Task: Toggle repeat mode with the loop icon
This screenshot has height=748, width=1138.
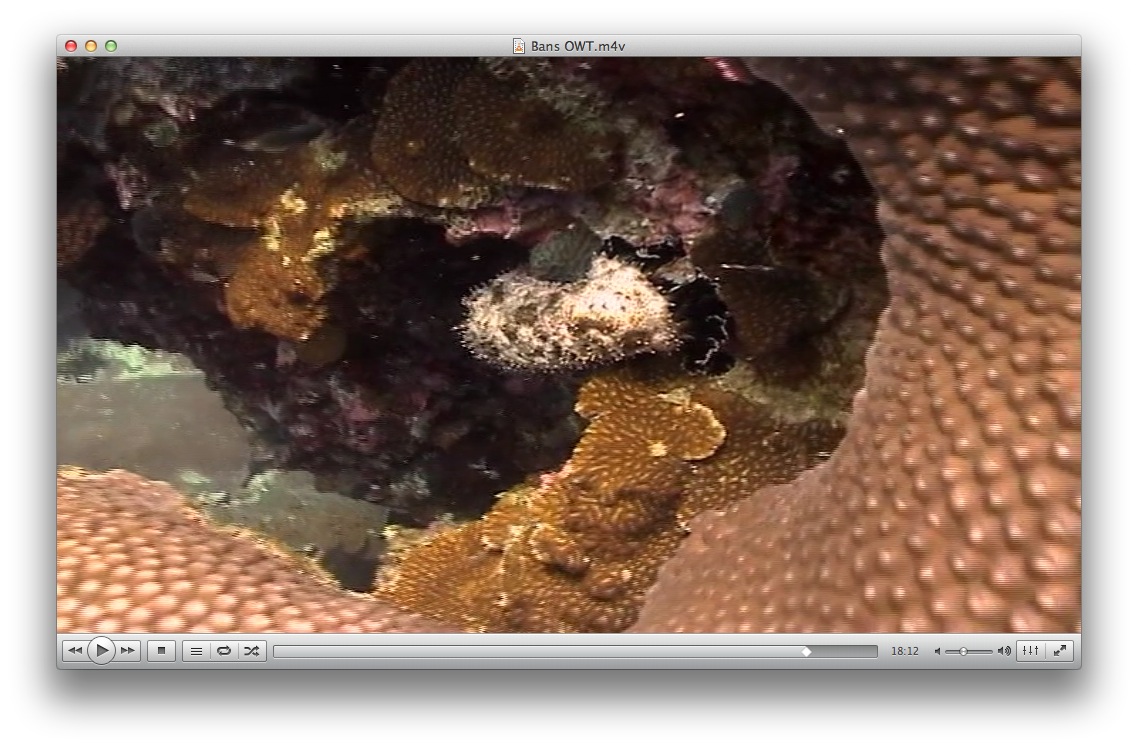Action: [x=224, y=651]
